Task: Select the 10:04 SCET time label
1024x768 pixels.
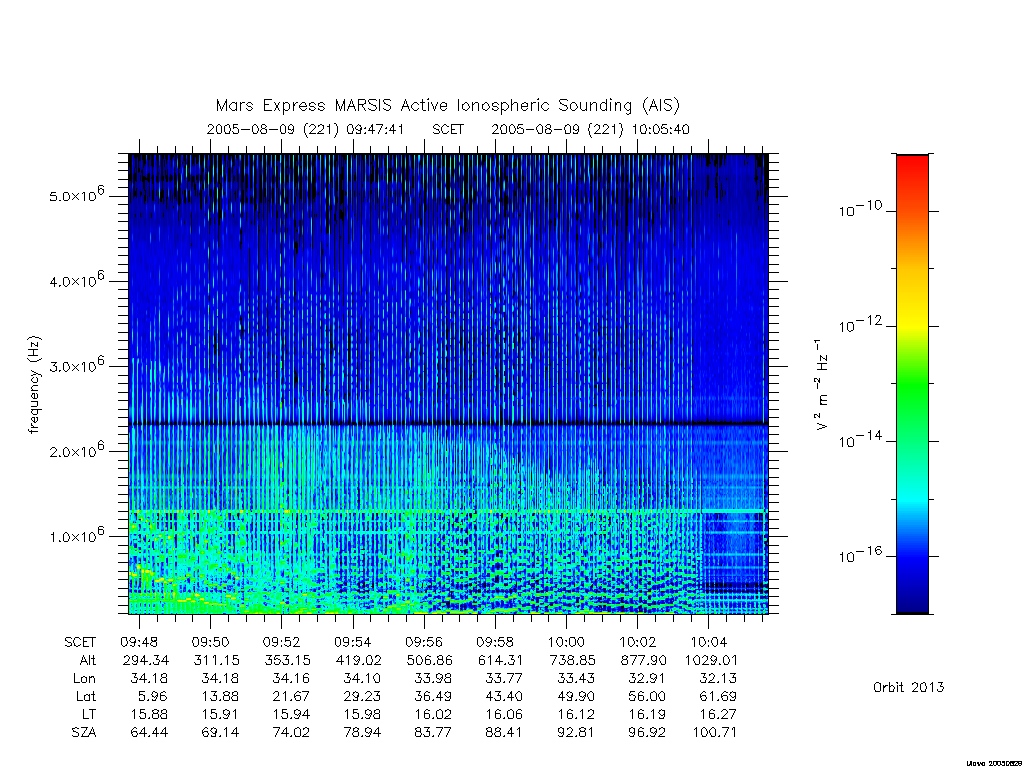Action: click(x=709, y=642)
